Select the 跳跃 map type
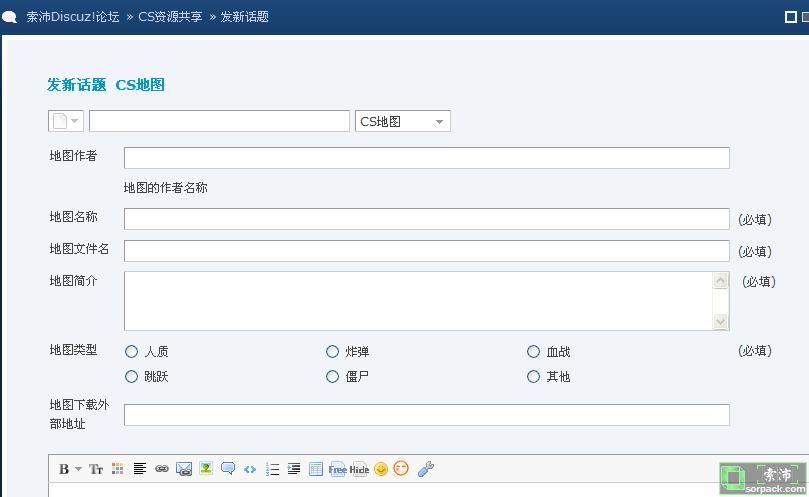Viewport: 809px width, 497px height. pos(132,376)
